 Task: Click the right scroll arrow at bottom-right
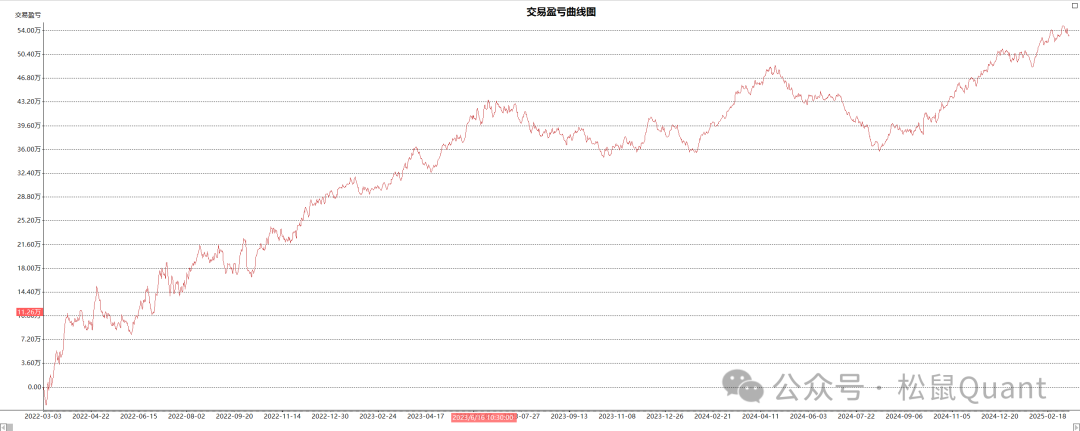[x=1075, y=426]
